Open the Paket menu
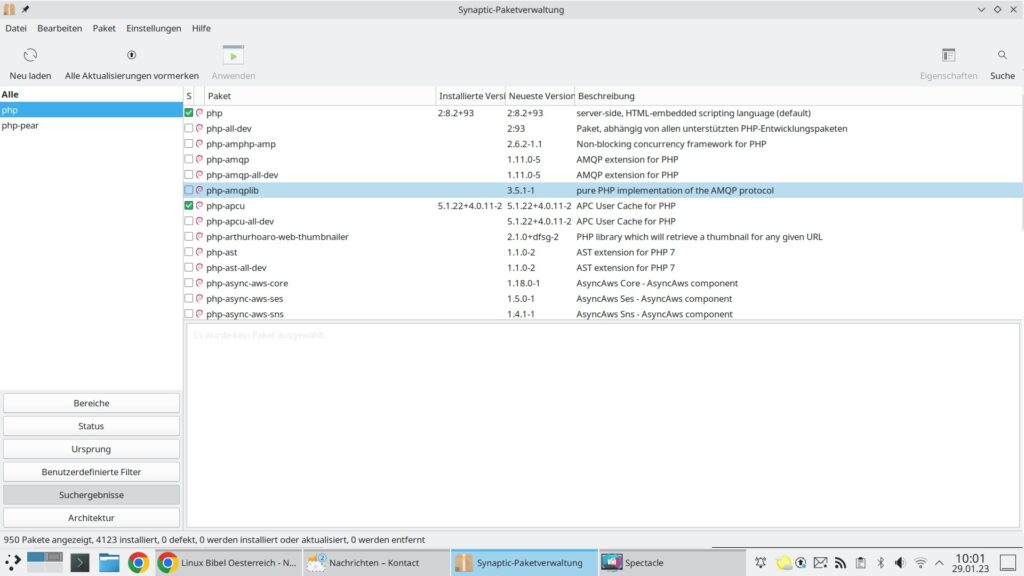The width and height of the screenshot is (1024, 576). point(104,28)
